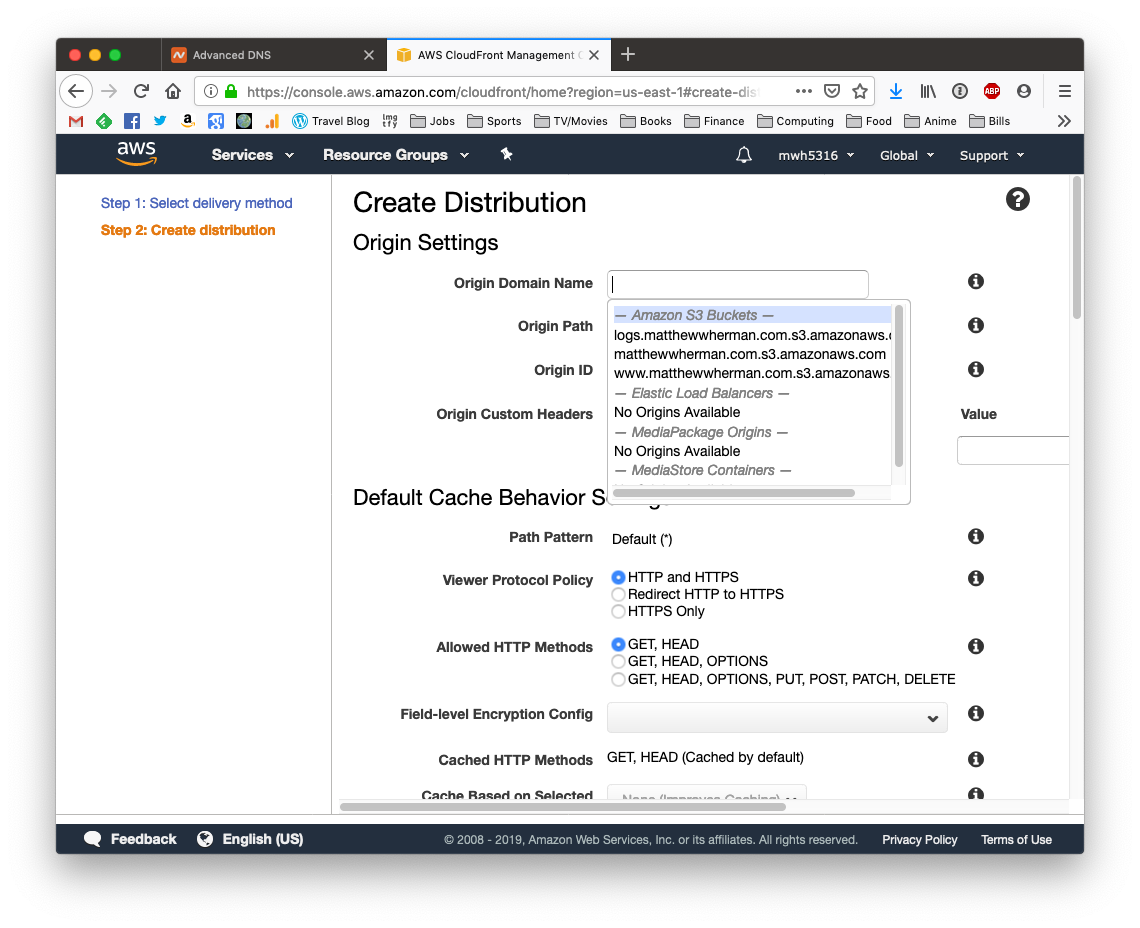
Task: Open page actions three-dot menu in address bar
Action: (x=803, y=92)
